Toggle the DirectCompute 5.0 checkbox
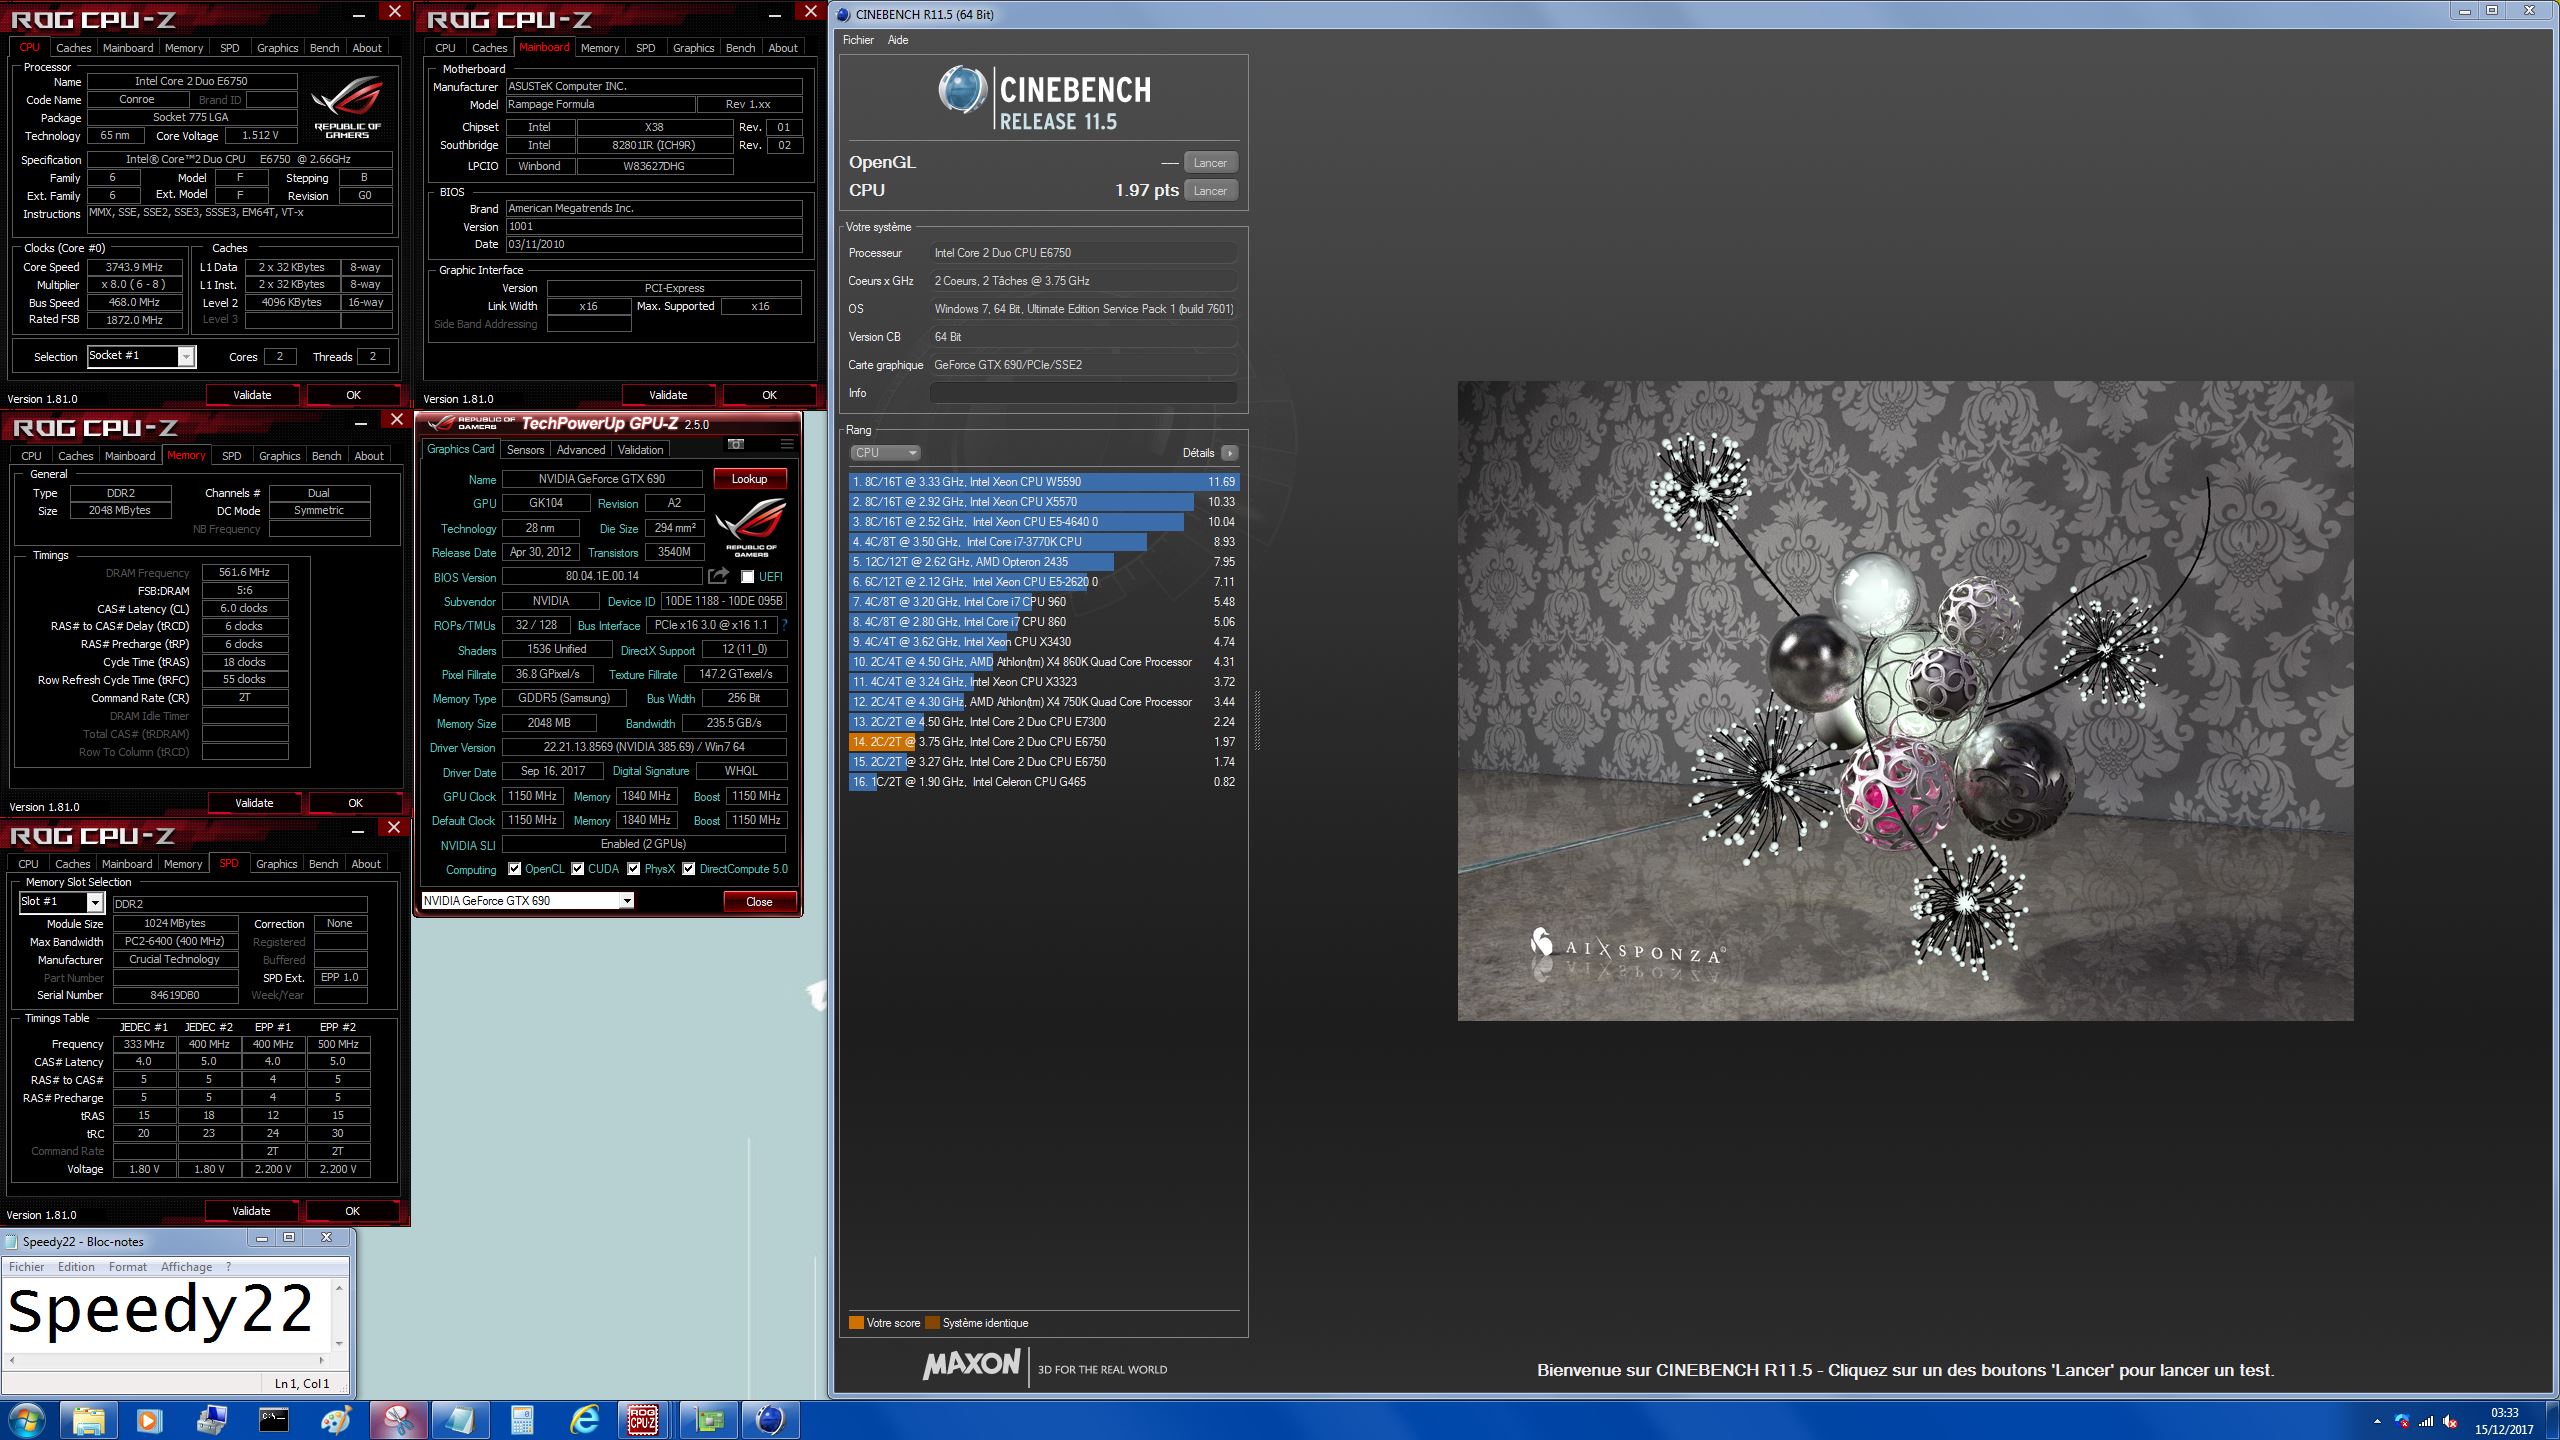2560x1440 pixels. tap(688, 869)
